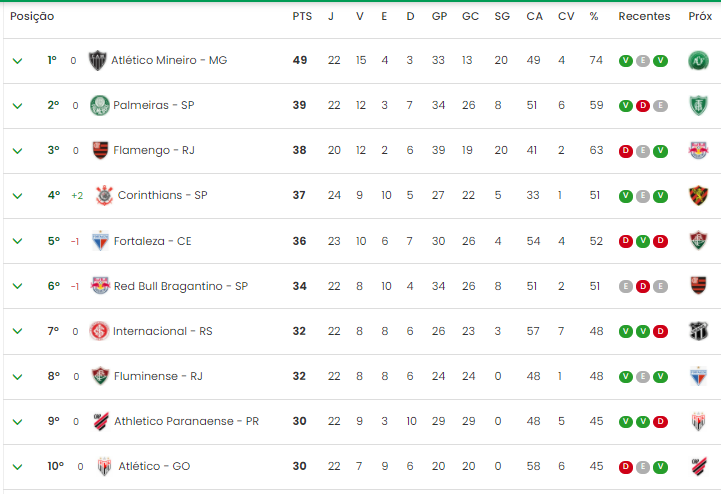Image resolution: width=721 pixels, height=494 pixels.
Task: Open the Internacional - RS team link
Action: click(163, 331)
